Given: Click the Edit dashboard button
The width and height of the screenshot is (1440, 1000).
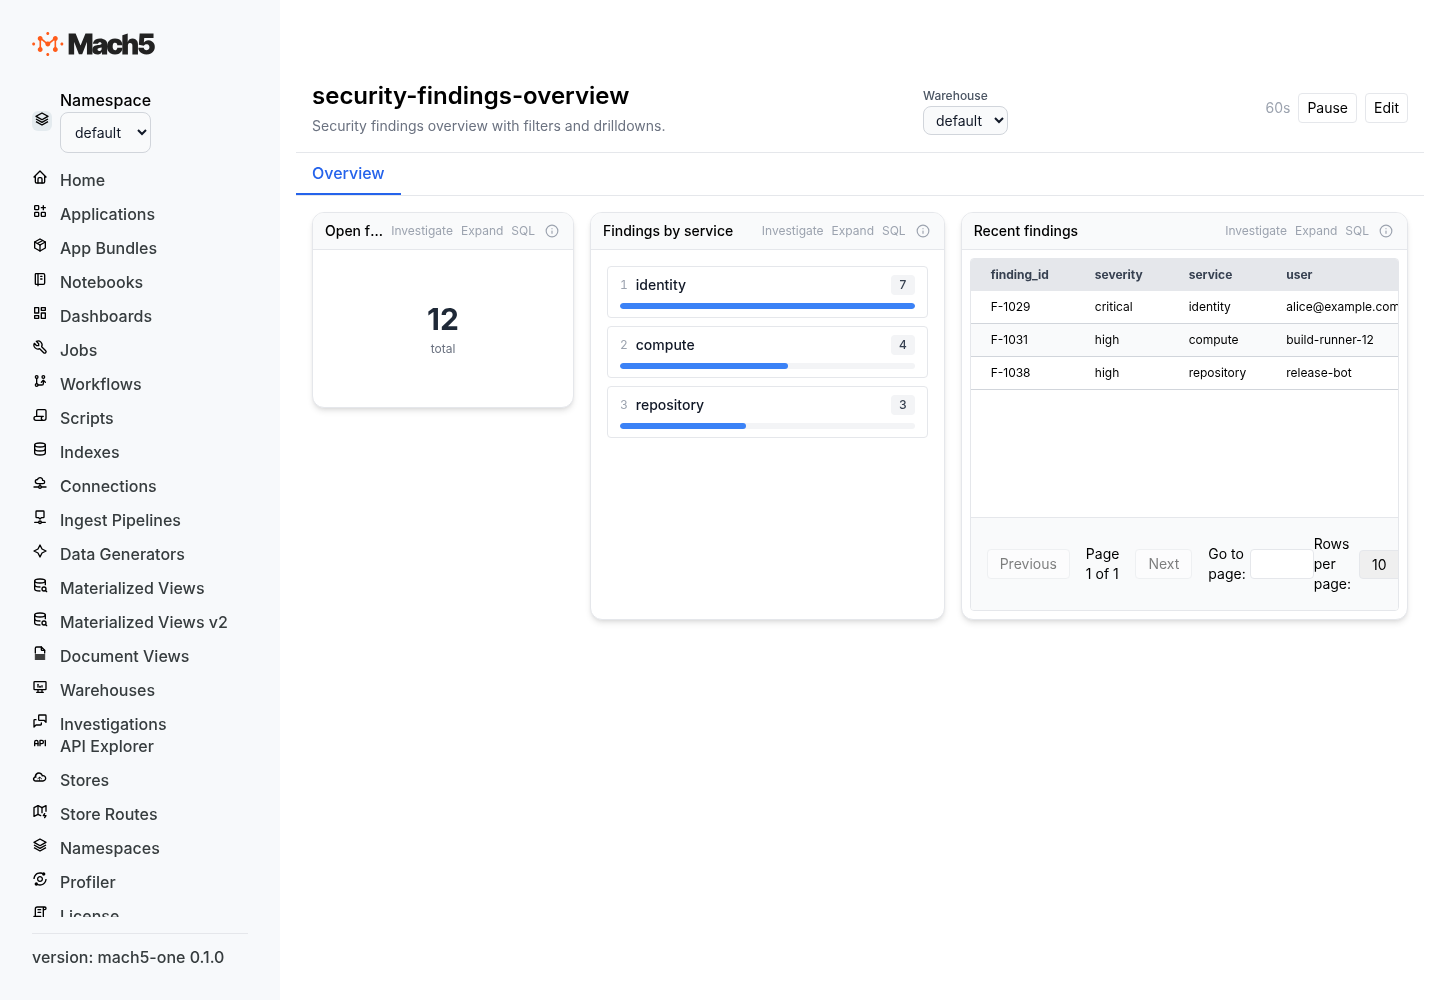Looking at the screenshot, I should pyautogui.click(x=1386, y=108).
